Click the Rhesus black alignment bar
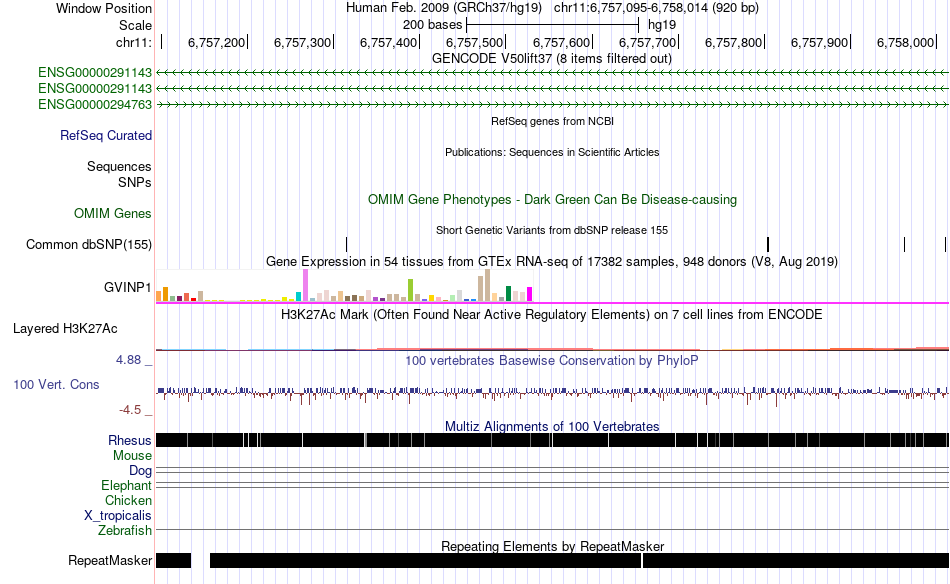 tap(552, 440)
